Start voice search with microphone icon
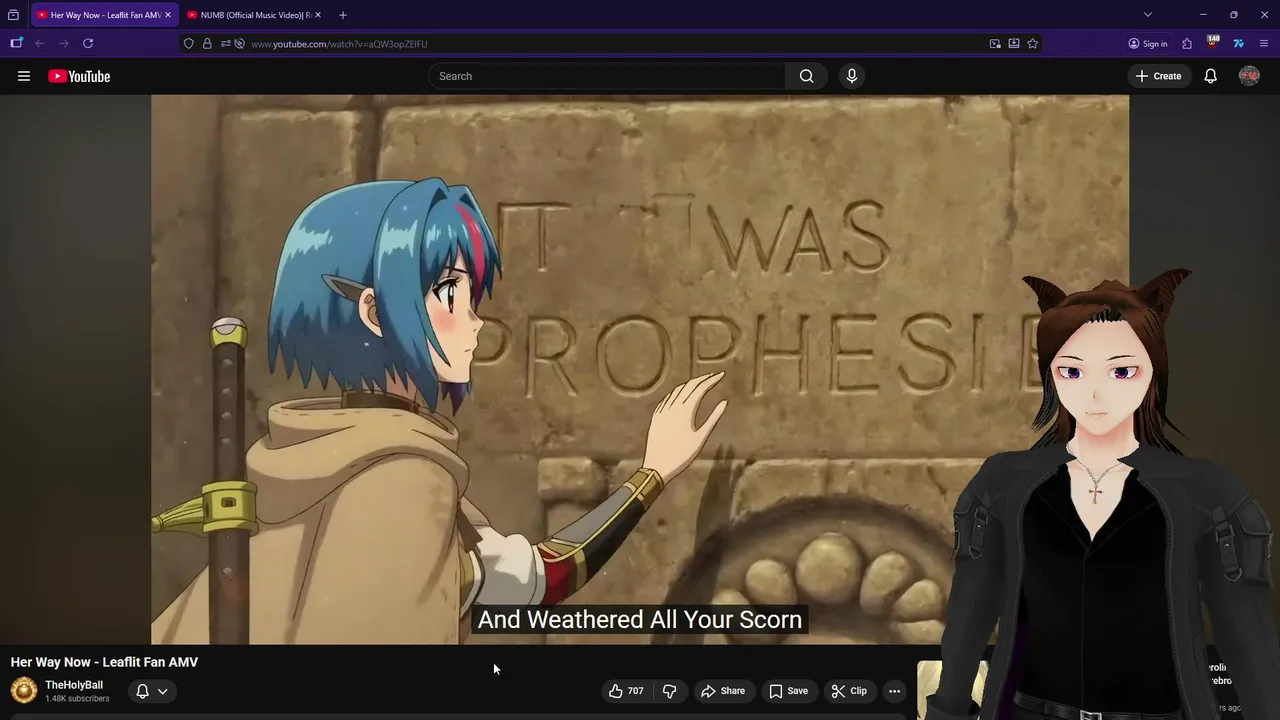The image size is (1280, 720). (852, 76)
